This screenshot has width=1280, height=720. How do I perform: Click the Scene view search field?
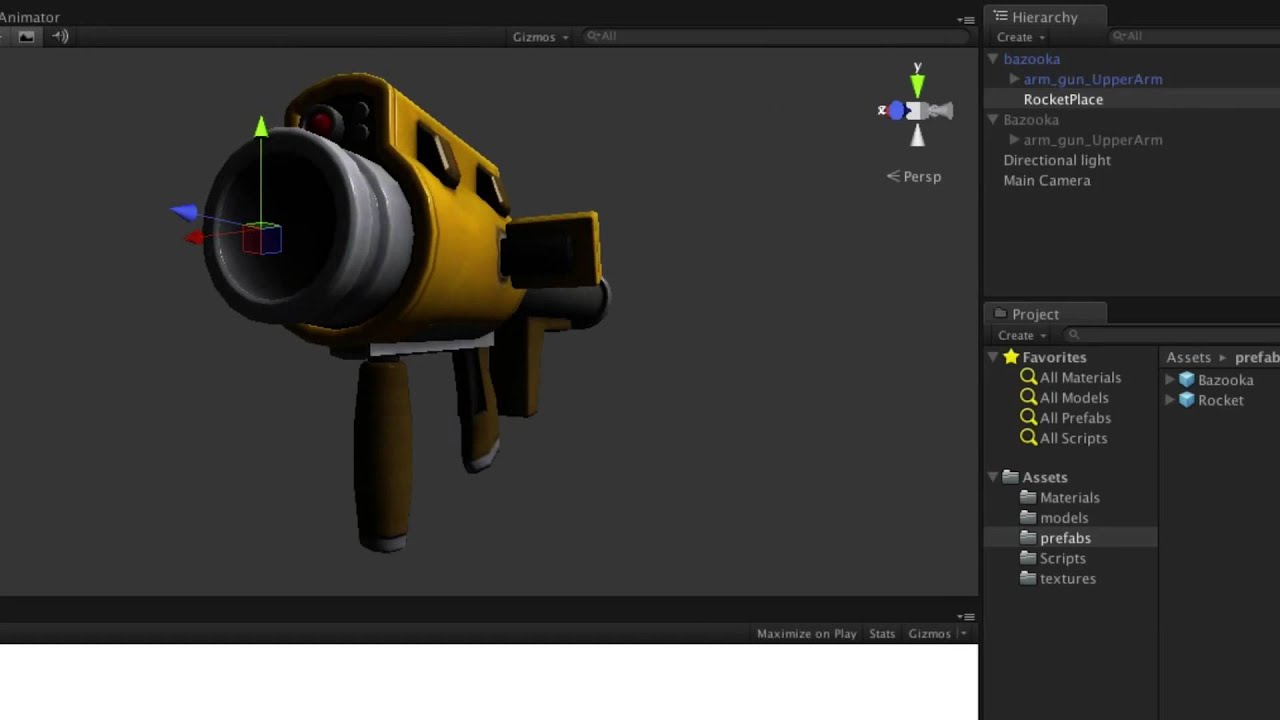(x=775, y=36)
